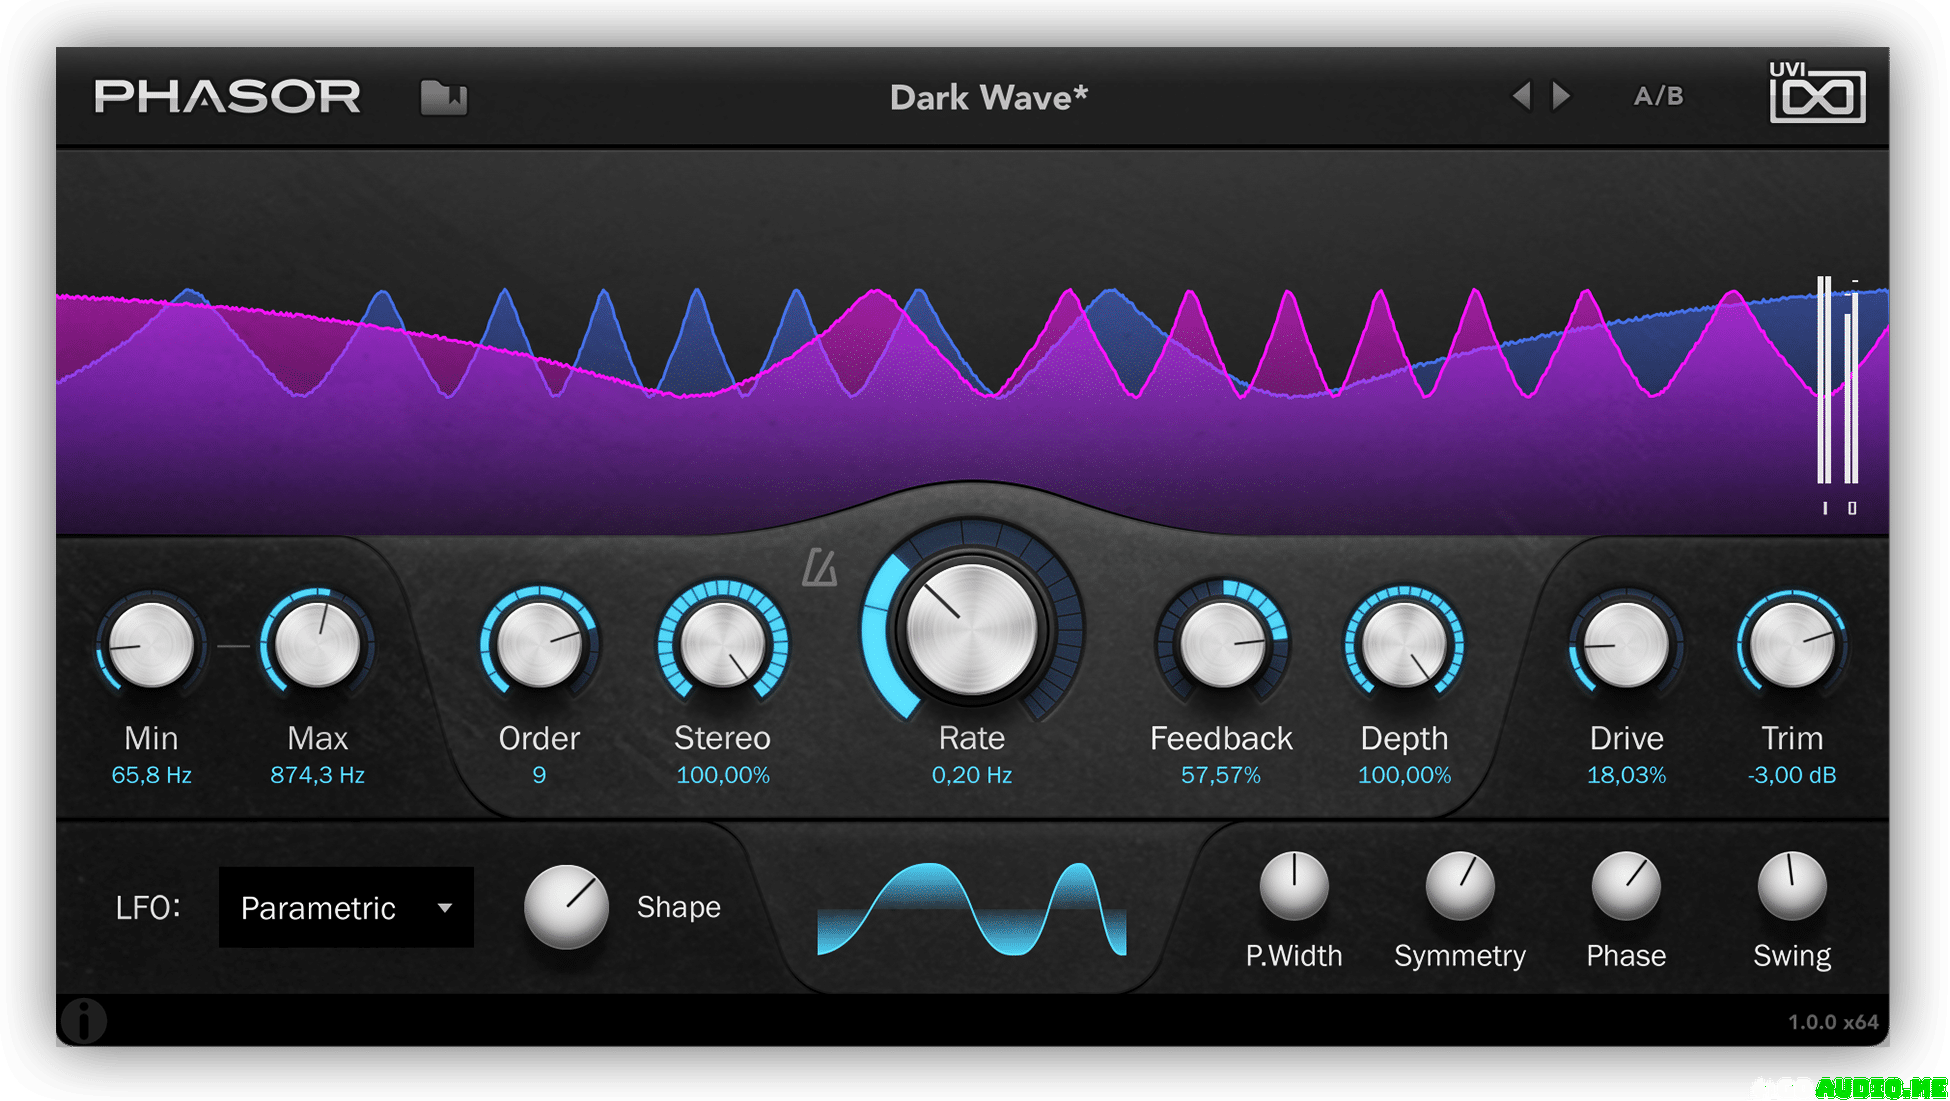
Task: Open the info icon at bottom left
Action: click(x=83, y=1021)
